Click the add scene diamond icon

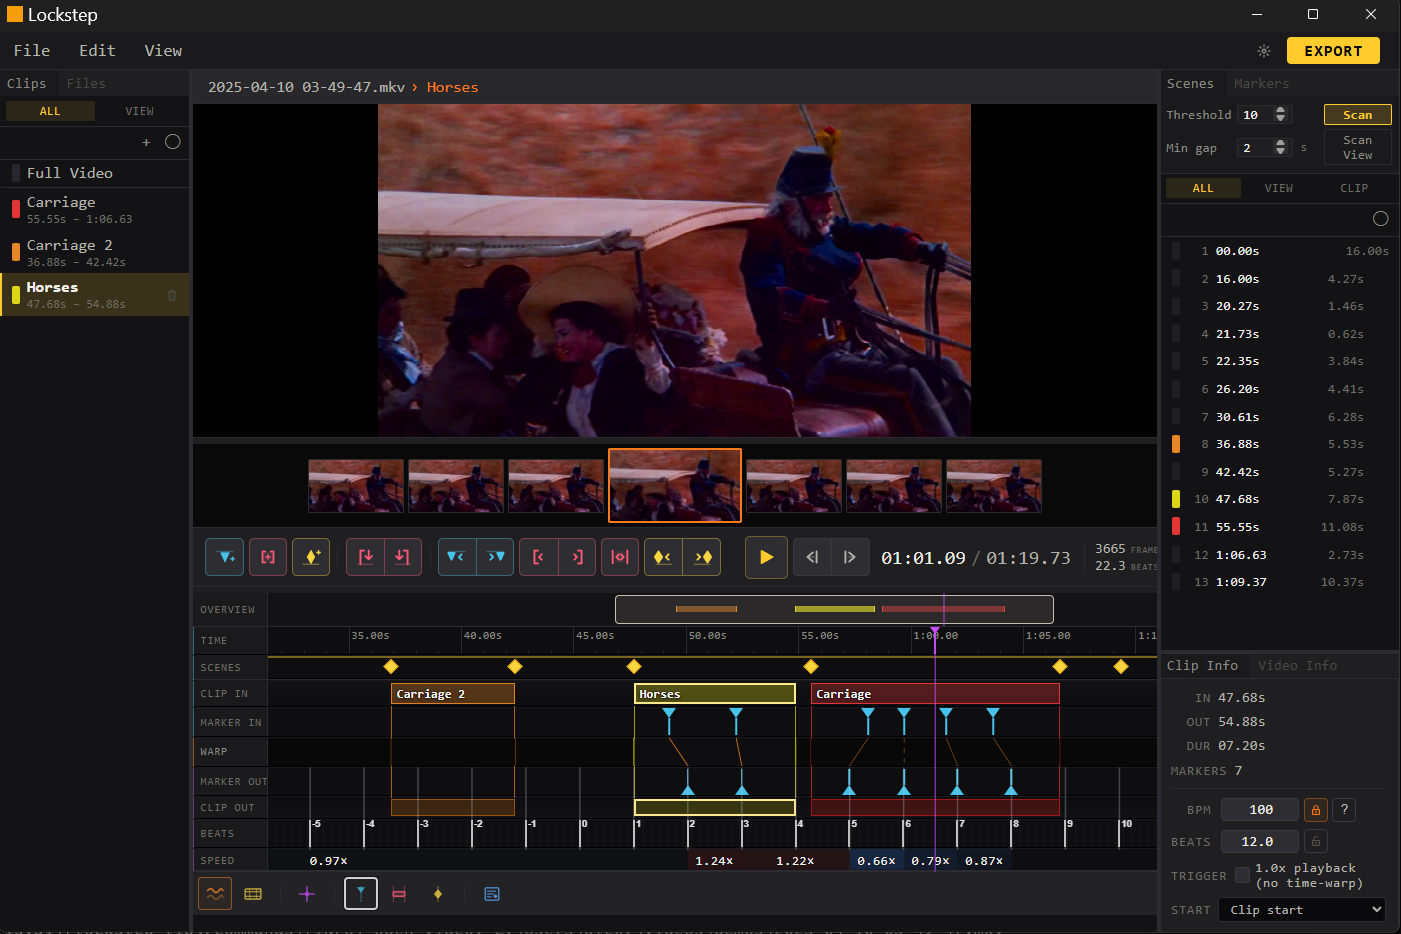tap(311, 557)
